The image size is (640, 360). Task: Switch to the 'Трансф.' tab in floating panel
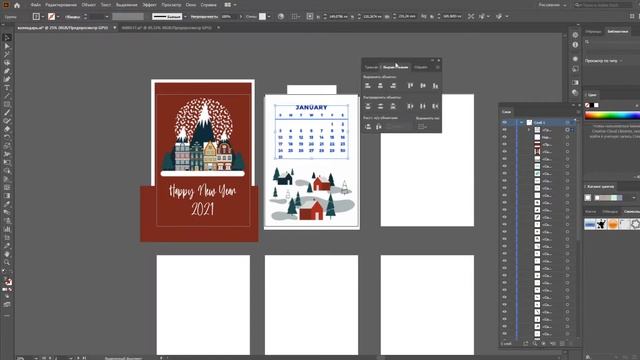[x=371, y=67]
